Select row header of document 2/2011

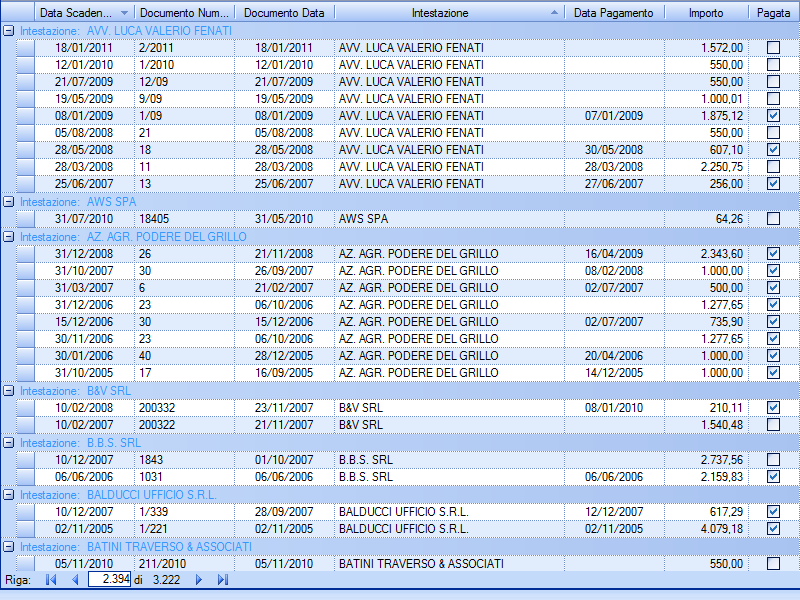(25, 48)
